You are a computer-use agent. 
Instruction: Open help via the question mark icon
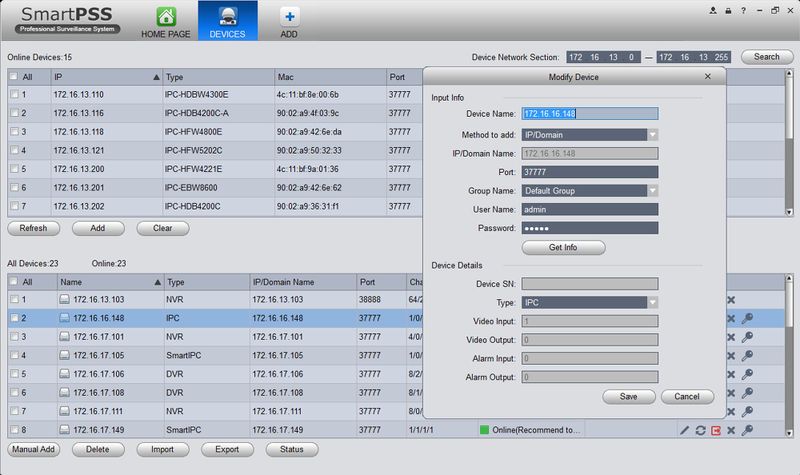(742, 10)
